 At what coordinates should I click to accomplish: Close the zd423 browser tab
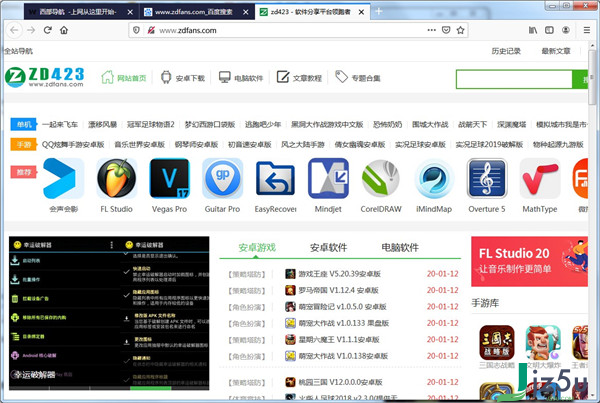click(361, 12)
